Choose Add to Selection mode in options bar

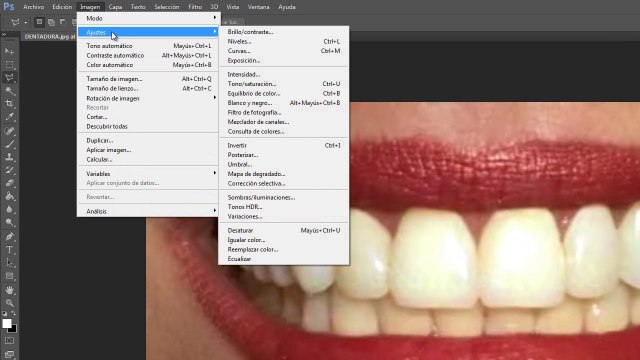click(51, 22)
